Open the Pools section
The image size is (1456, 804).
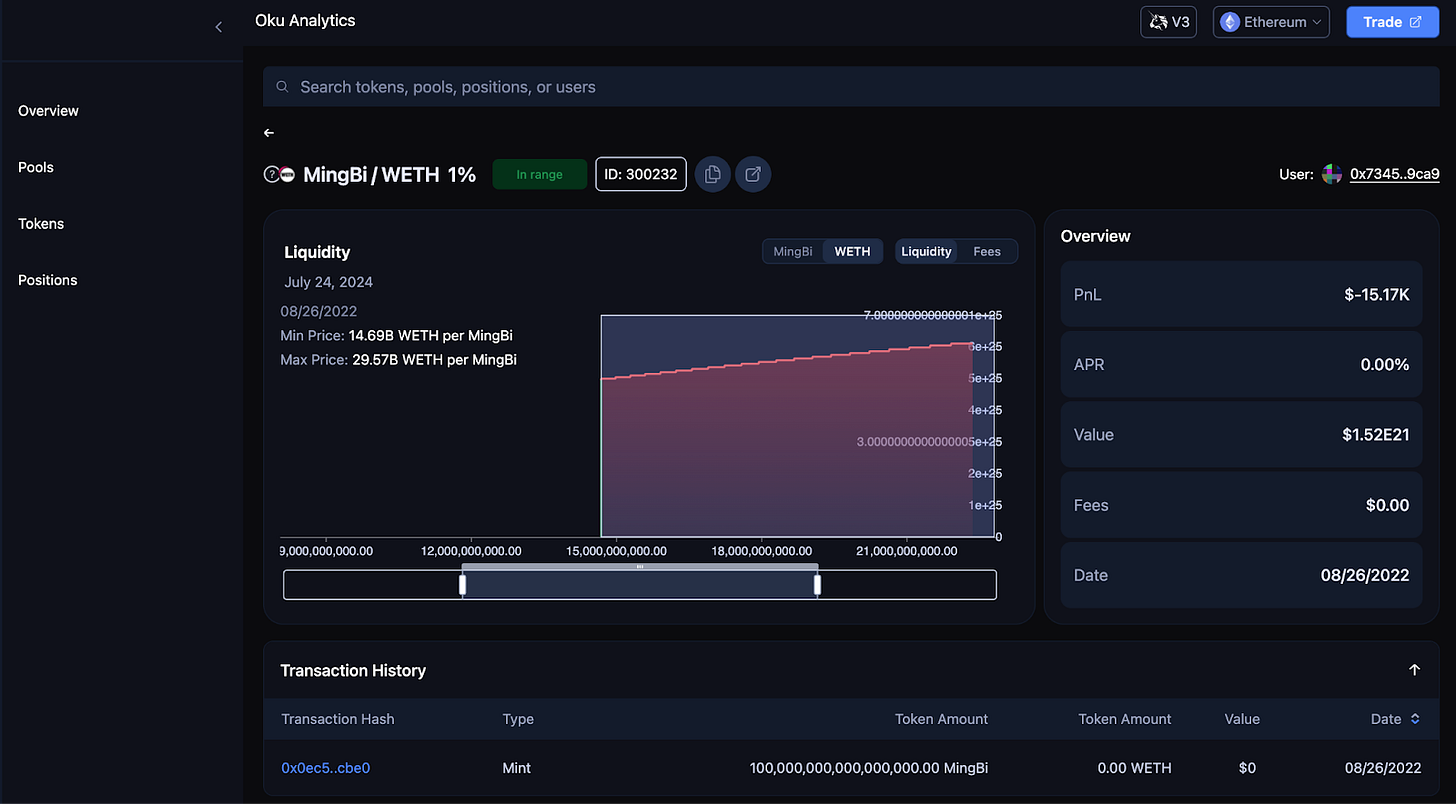click(35, 167)
